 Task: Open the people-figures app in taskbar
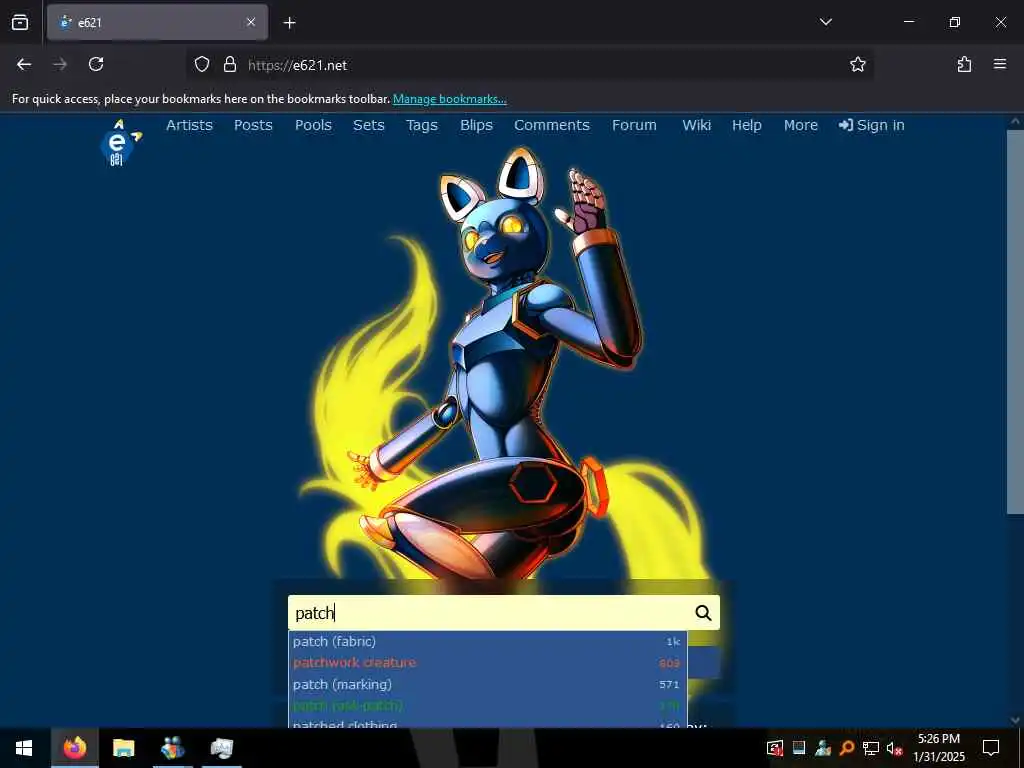tap(172, 748)
